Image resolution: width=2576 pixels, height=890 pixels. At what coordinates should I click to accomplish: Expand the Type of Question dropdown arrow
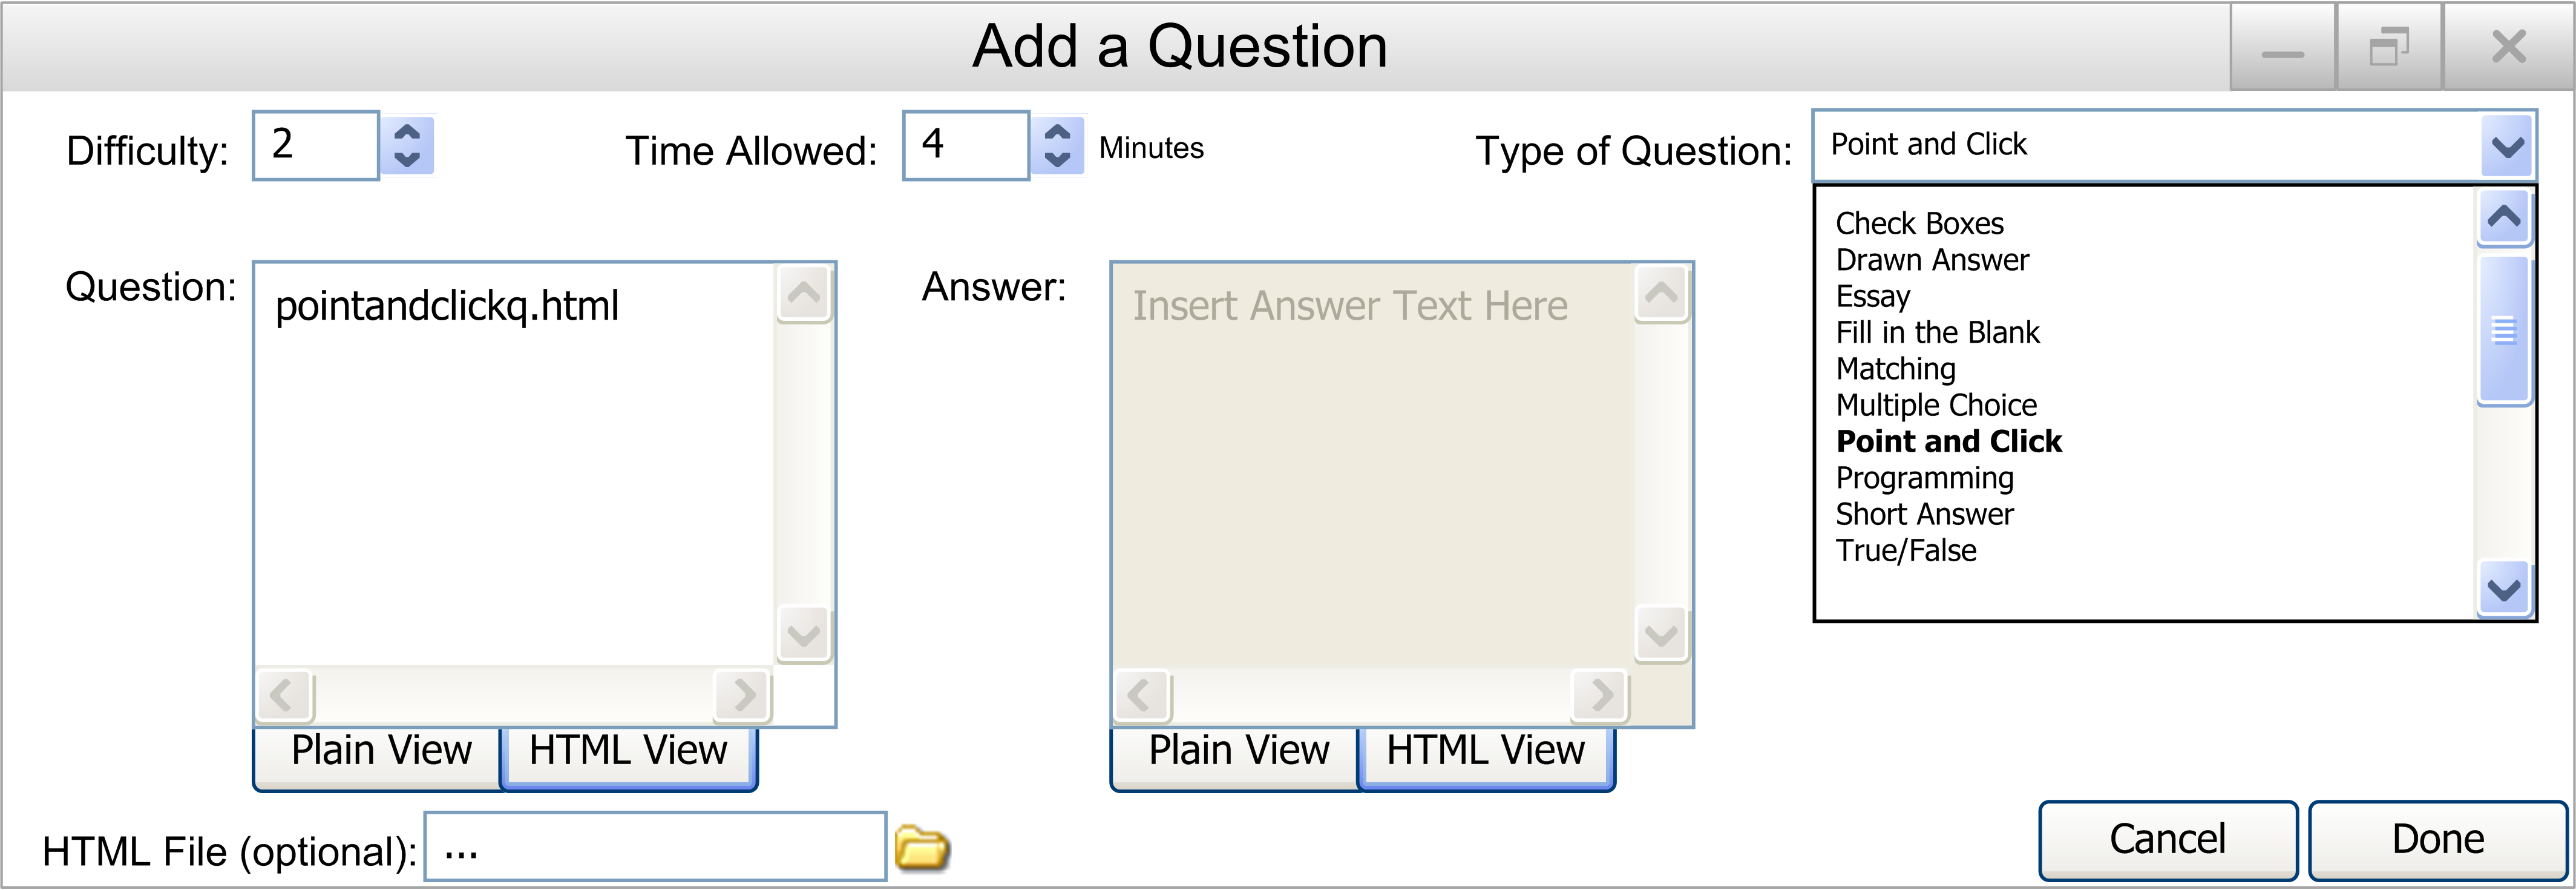(2507, 147)
